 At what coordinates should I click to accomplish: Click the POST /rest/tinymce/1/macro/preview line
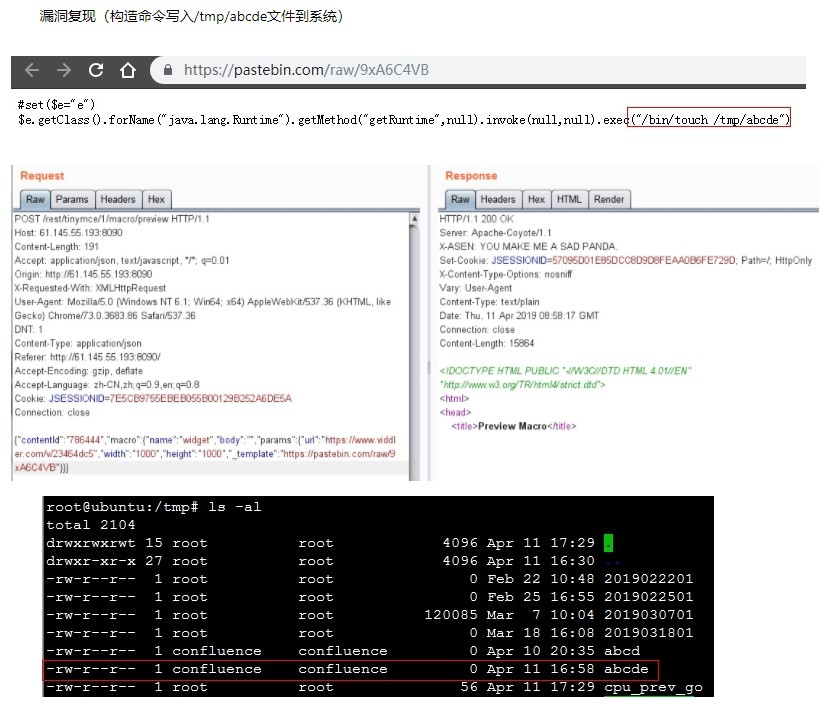pos(112,219)
